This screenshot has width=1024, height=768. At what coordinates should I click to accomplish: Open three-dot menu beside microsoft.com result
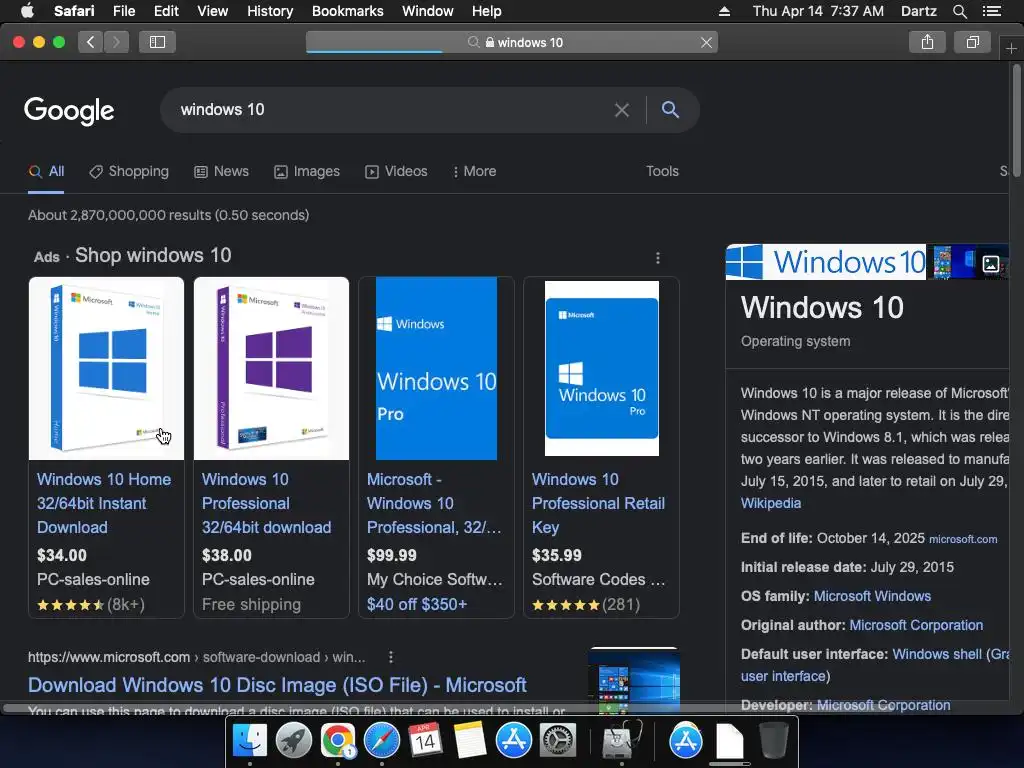(x=391, y=657)
